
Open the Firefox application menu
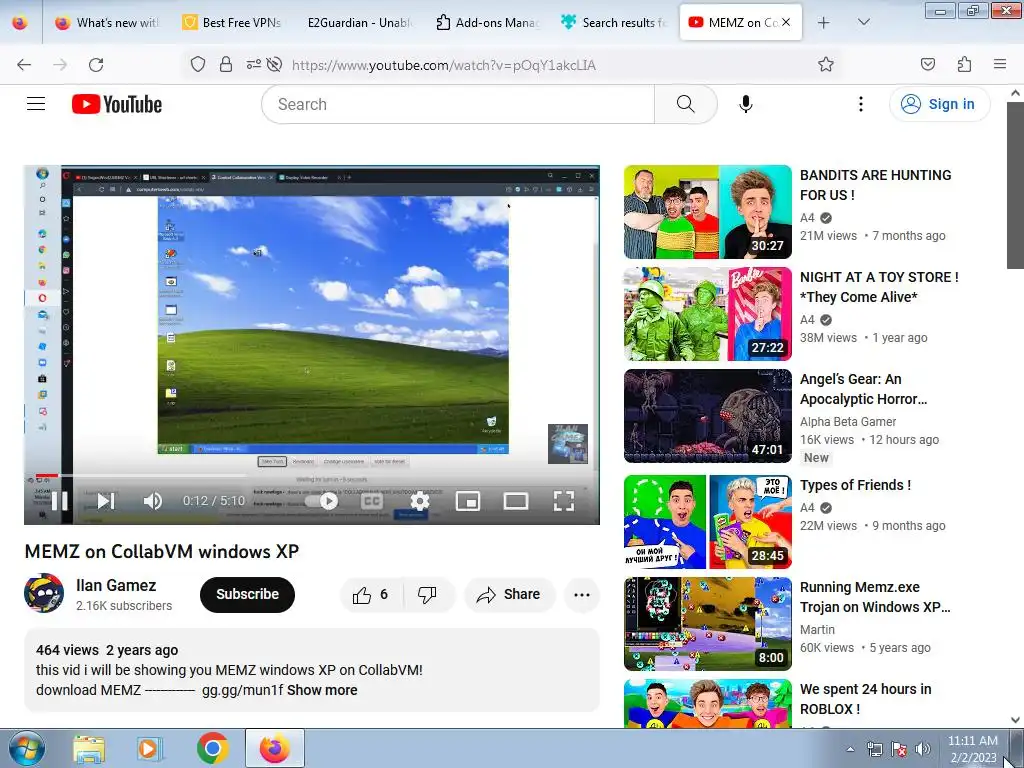pyautogui.click(x=1000, y=64)
